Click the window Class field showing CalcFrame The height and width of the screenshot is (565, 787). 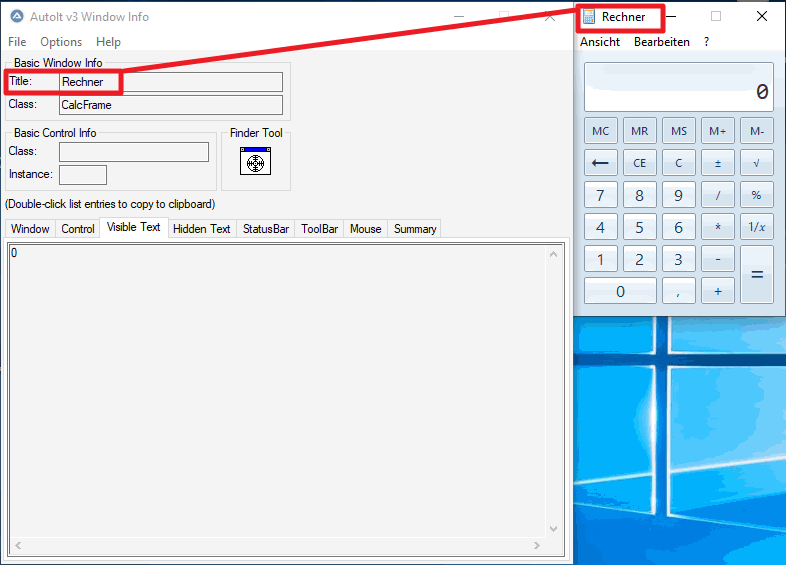[171, 105]
